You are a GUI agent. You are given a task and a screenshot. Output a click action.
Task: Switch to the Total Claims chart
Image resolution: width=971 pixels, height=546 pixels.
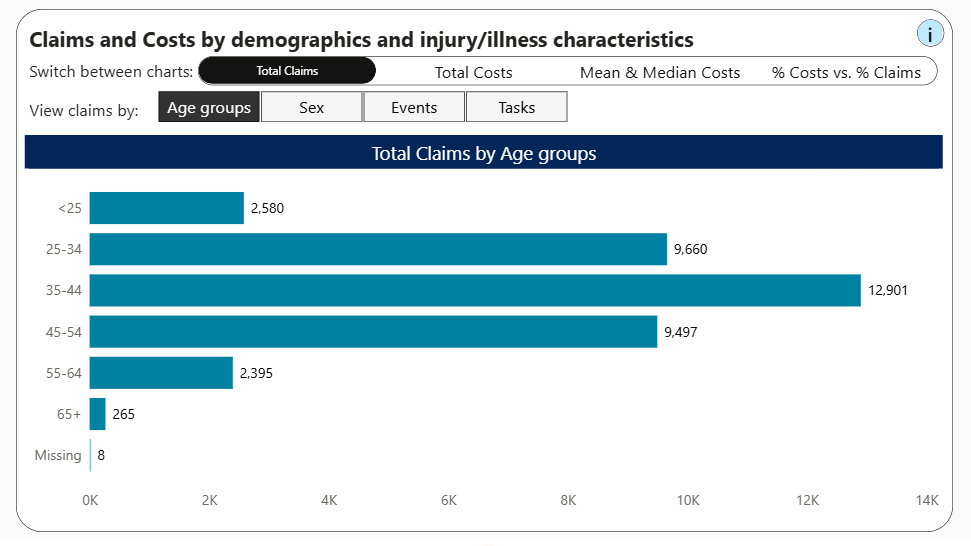[287, 71]
